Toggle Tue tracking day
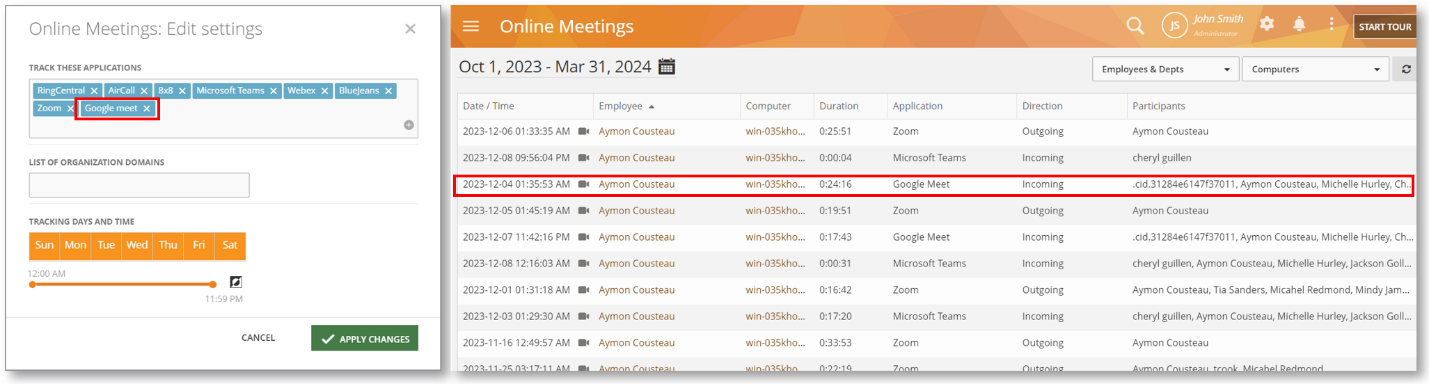Screen dimensions: 1429x384 pos(106,245)
